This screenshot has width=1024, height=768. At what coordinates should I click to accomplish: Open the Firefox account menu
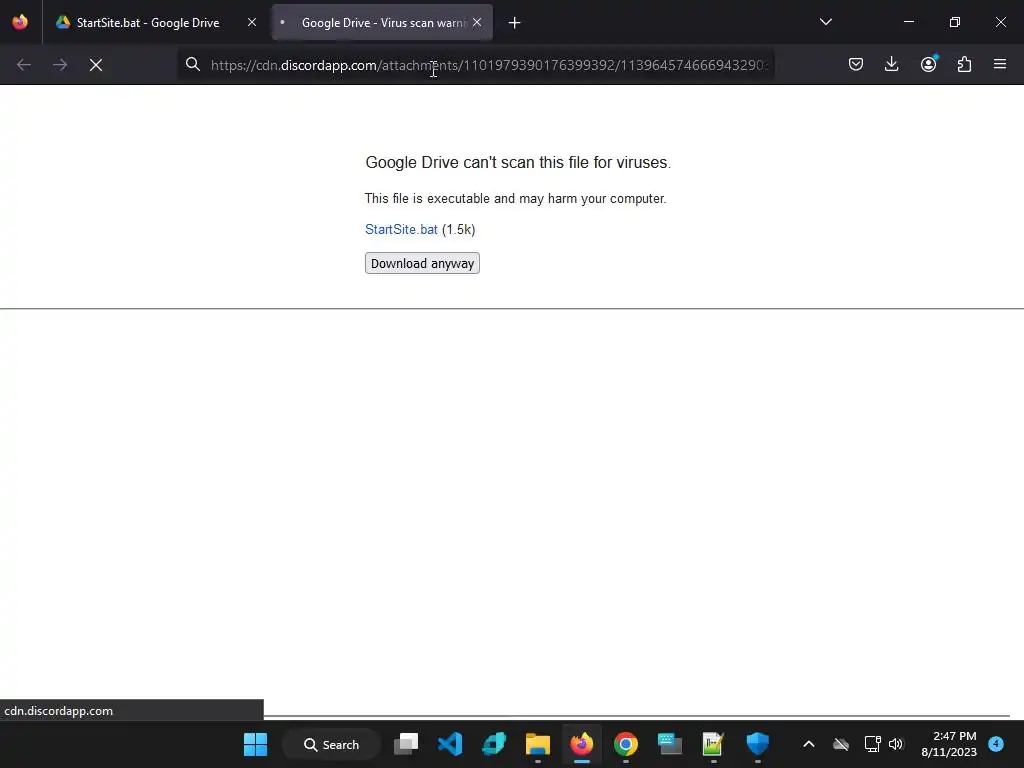point(928,64)
